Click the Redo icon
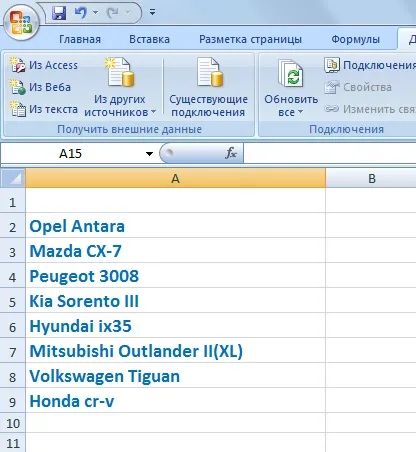This screenshot has width=416, height=452. point(112,13)
